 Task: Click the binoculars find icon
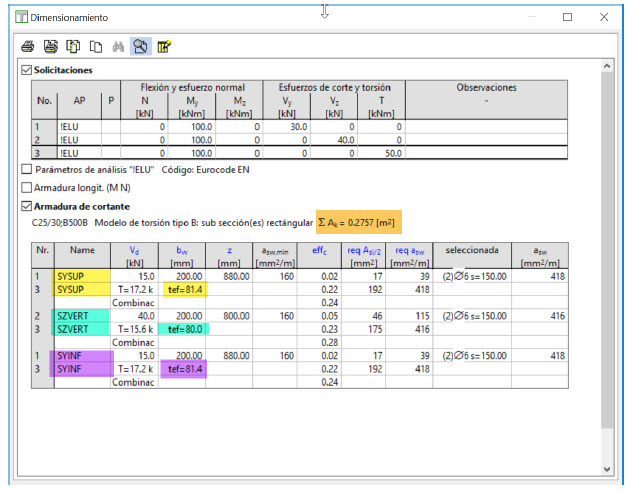[x=118, y=46]
